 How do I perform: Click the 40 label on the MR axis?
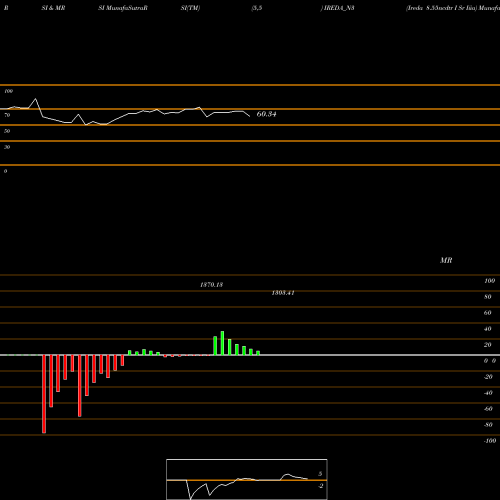[x=488, y=329]
